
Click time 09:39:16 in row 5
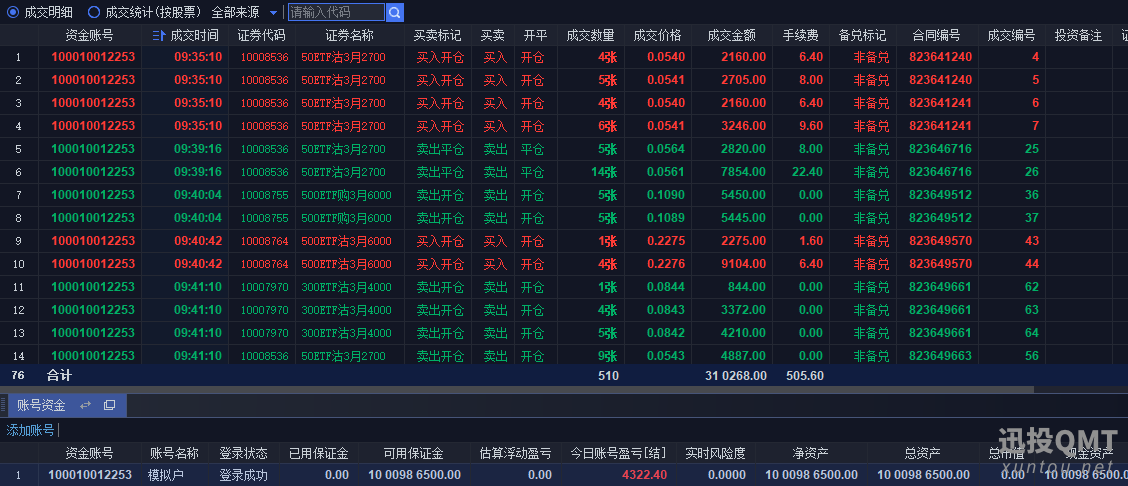198,149
